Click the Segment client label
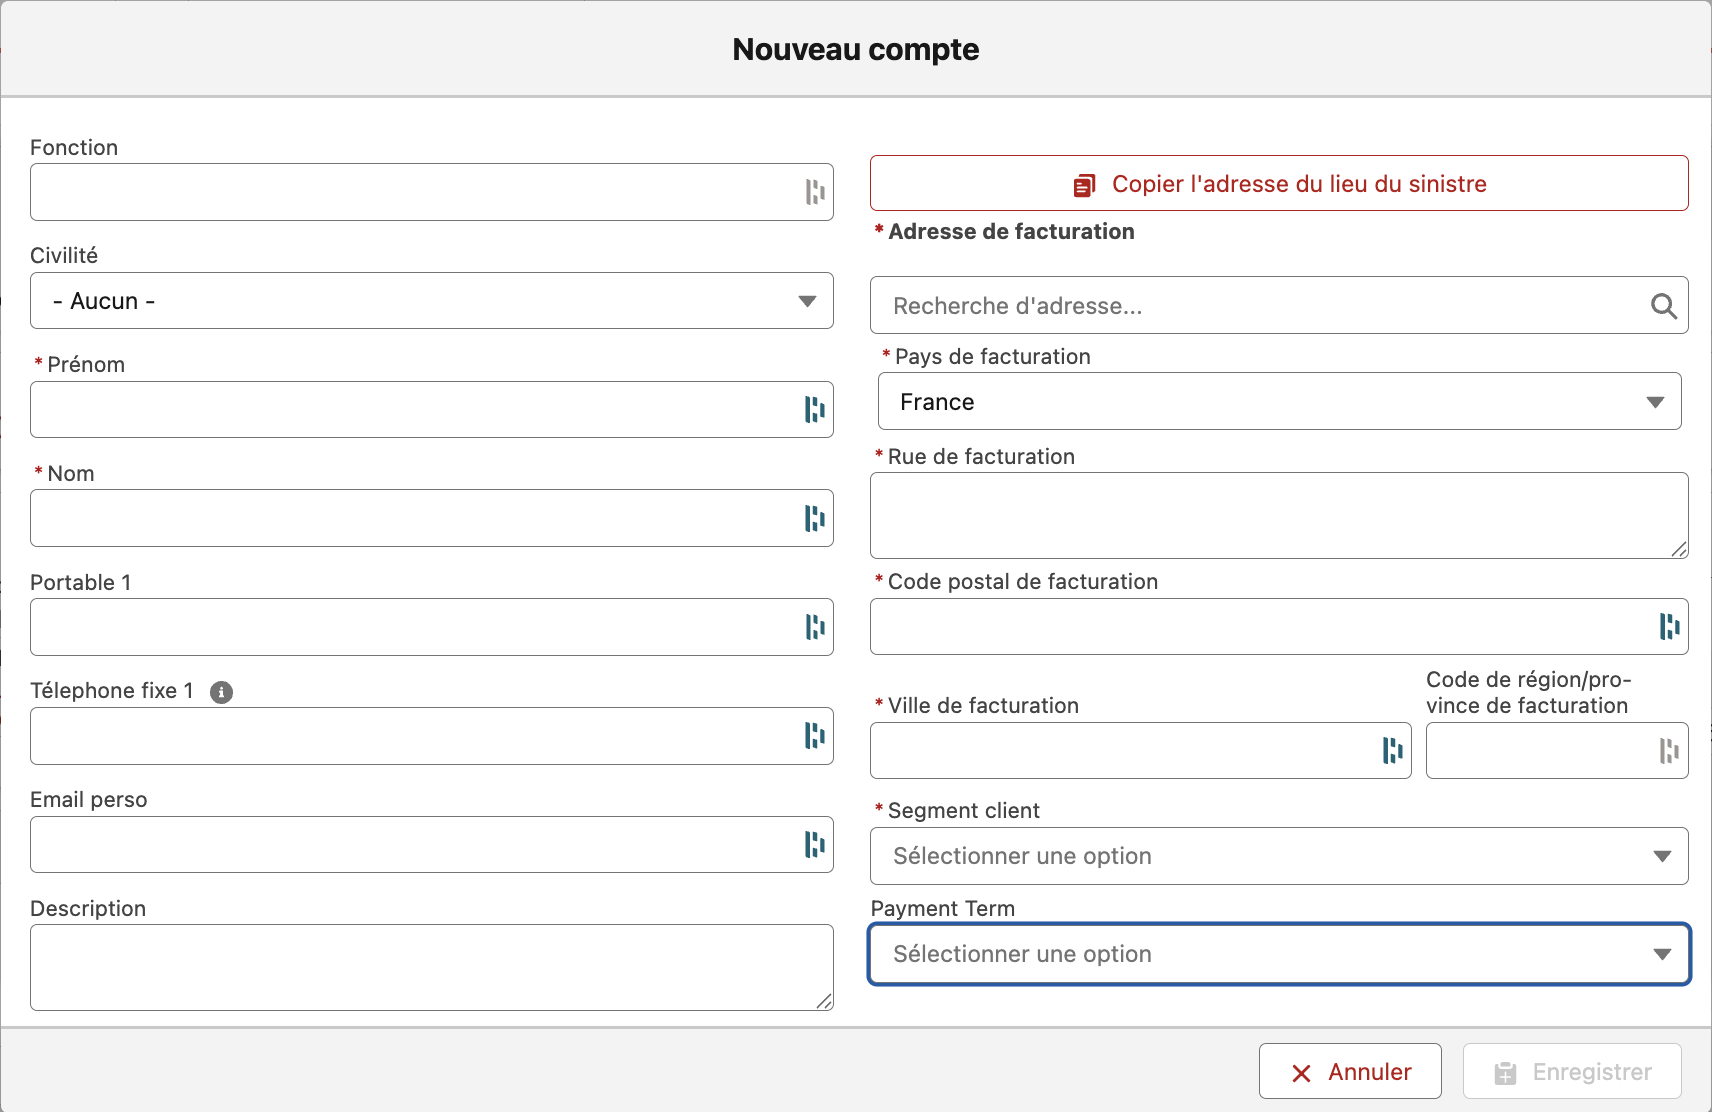 coord(964,811)
